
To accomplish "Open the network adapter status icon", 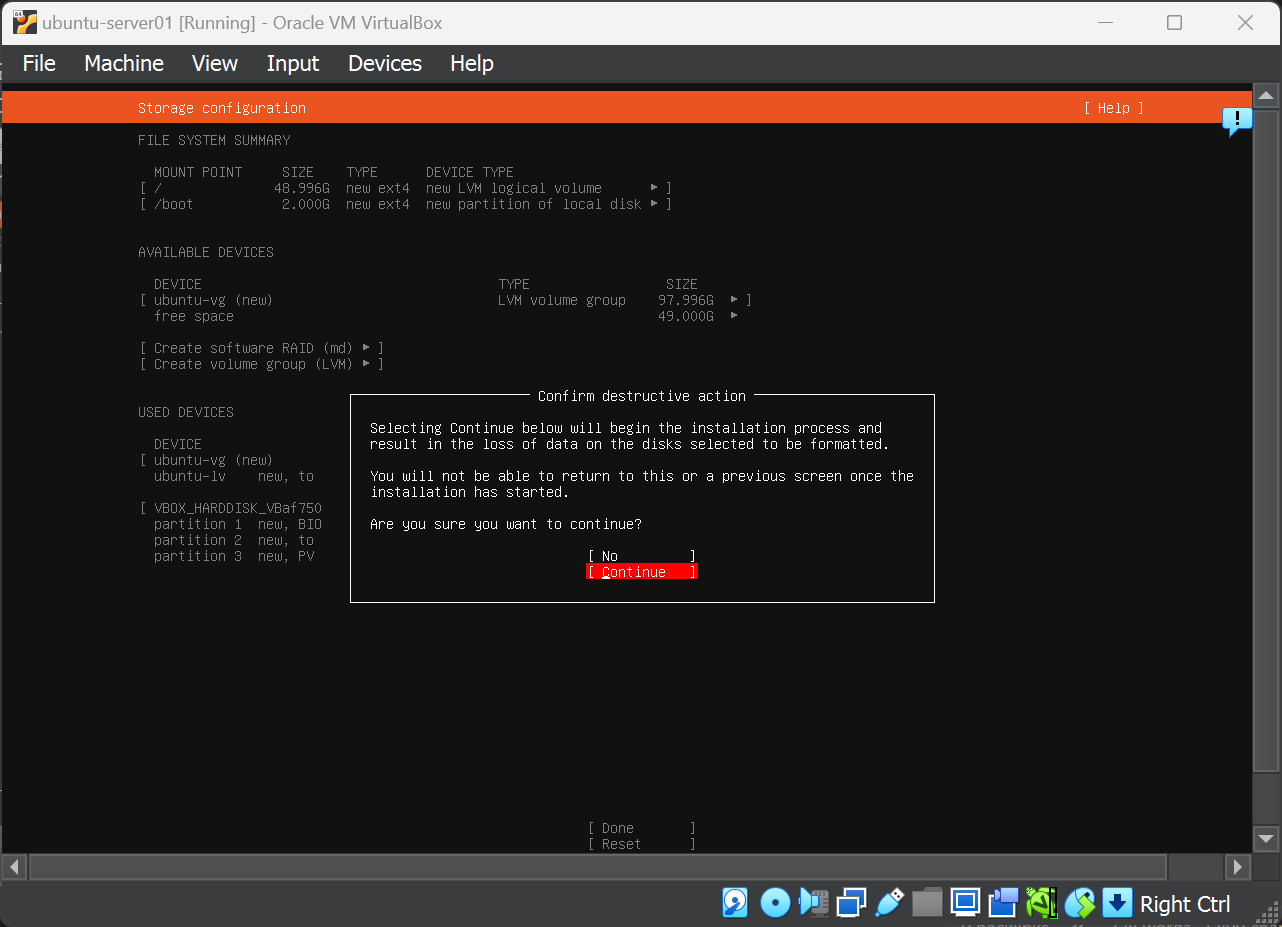I will [x=851, y=903].
